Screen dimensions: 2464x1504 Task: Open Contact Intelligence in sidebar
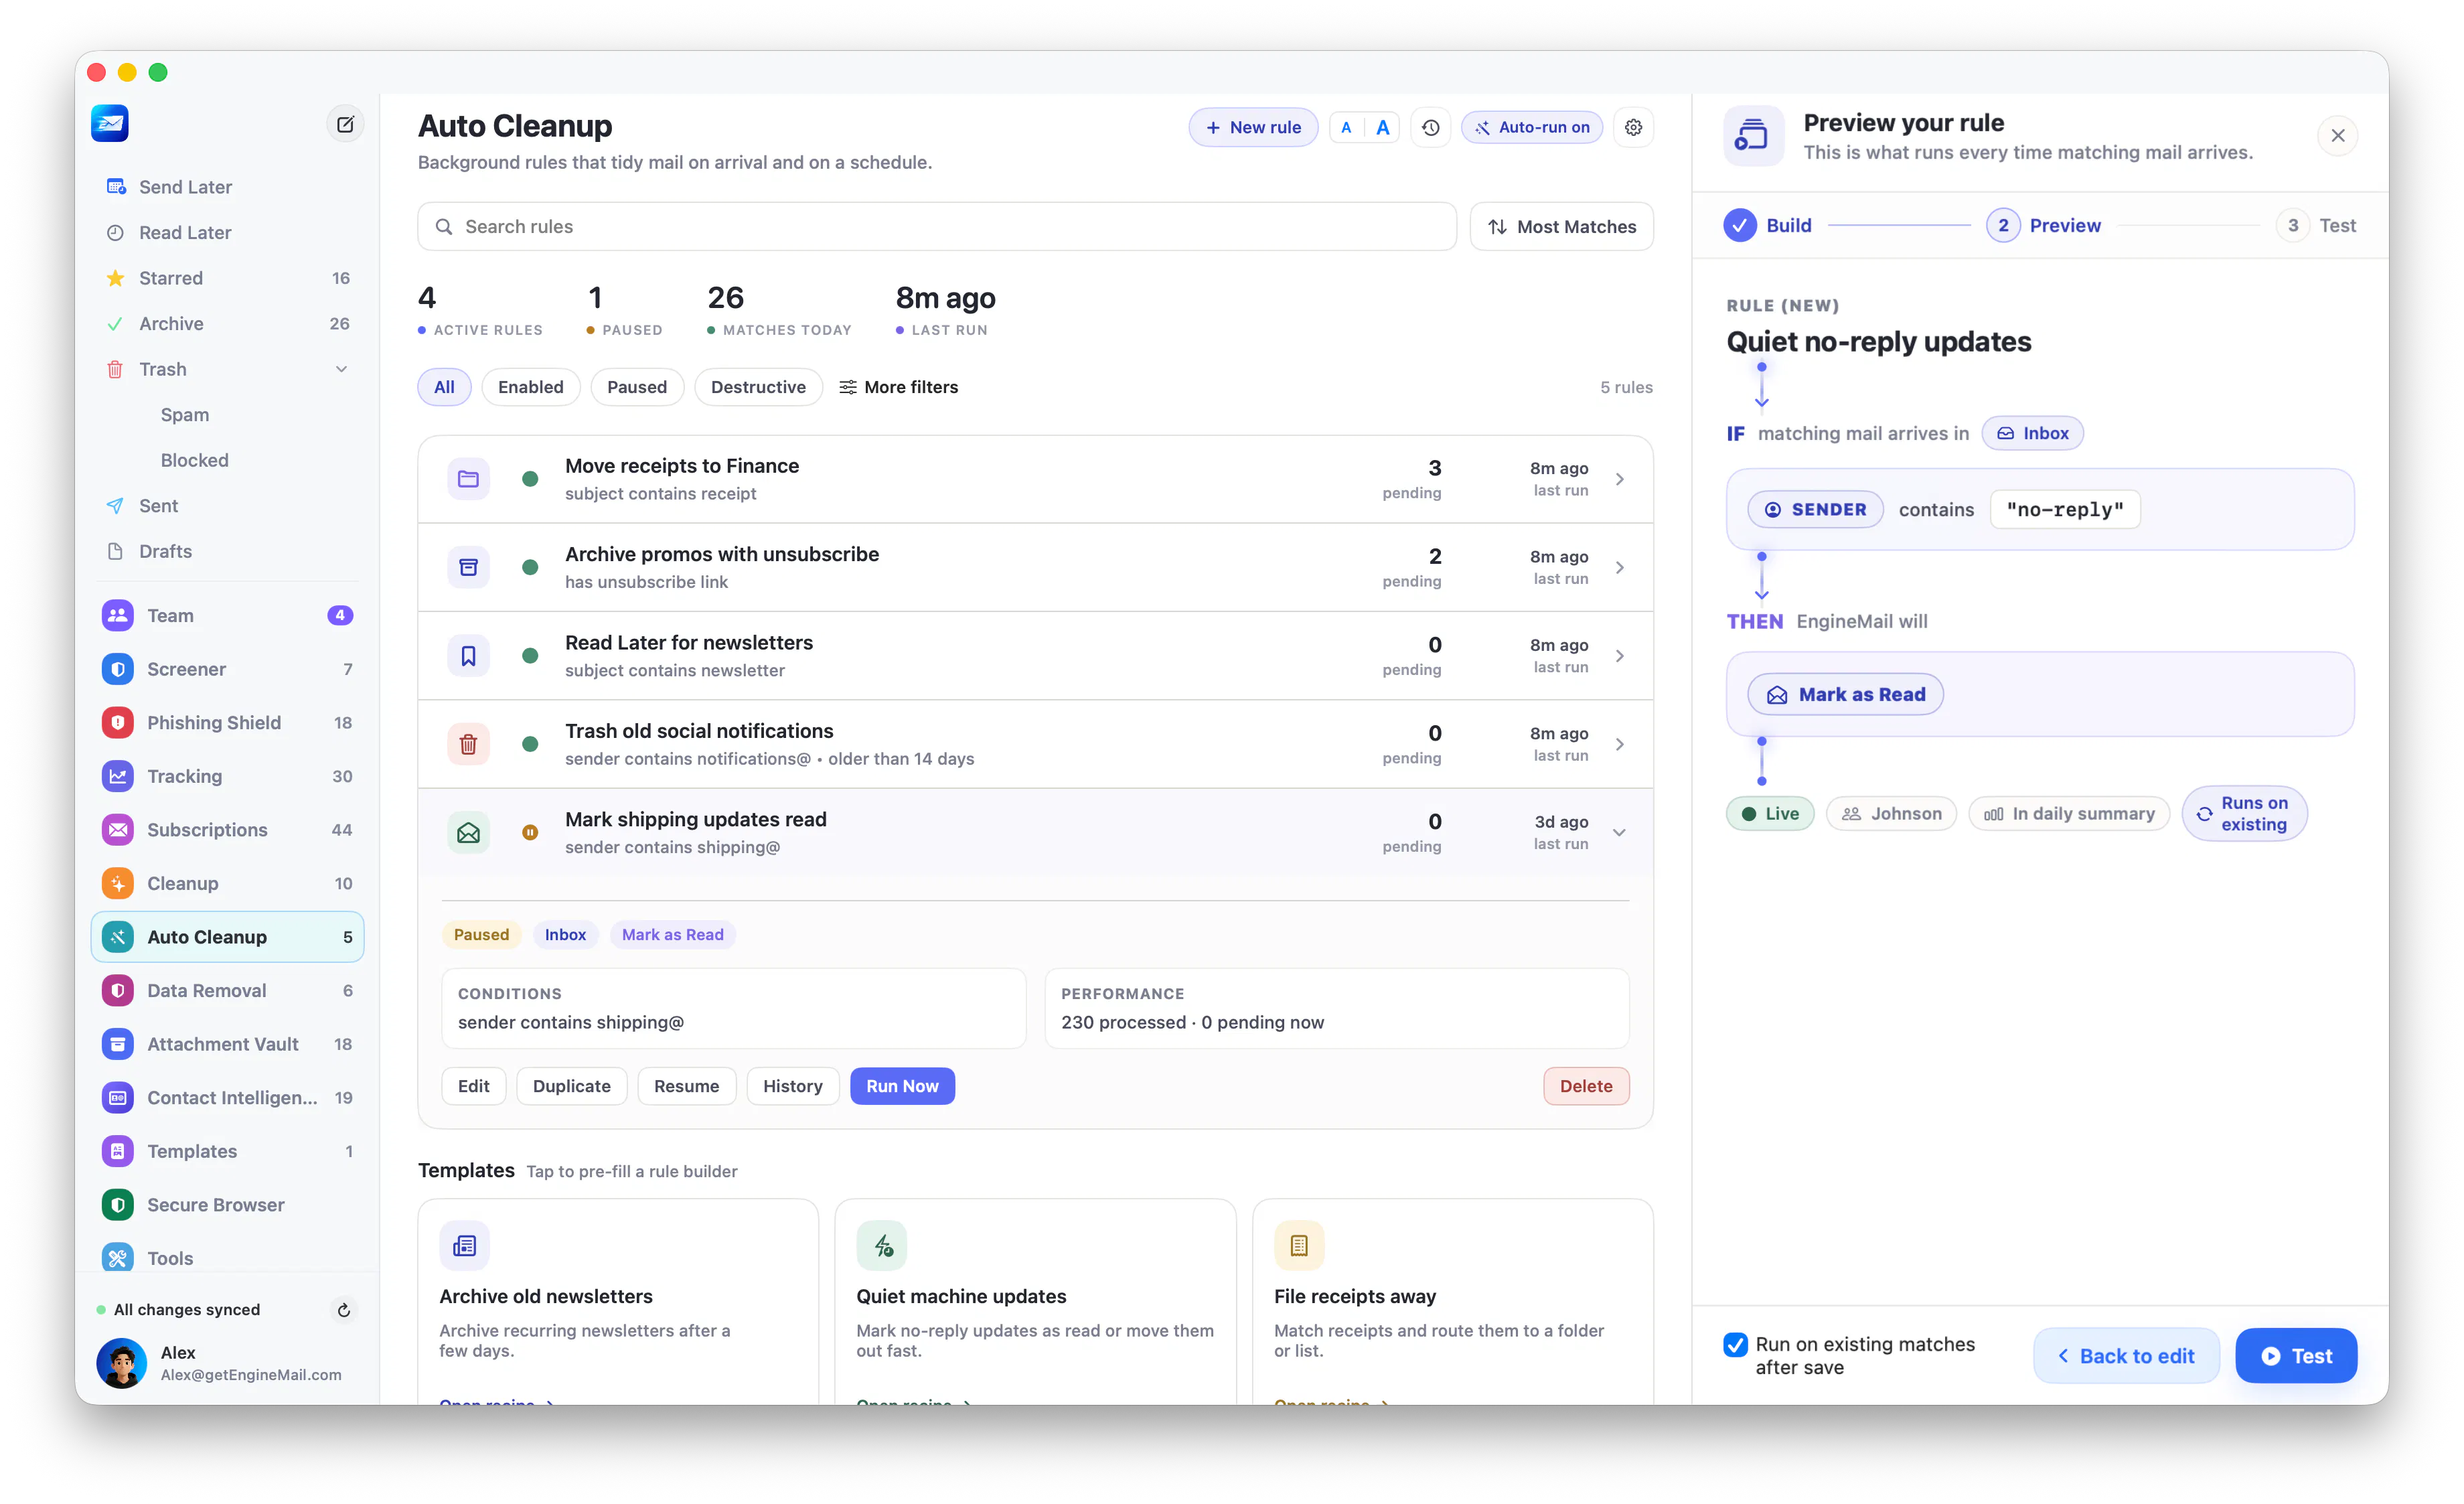pos(227,1098)
